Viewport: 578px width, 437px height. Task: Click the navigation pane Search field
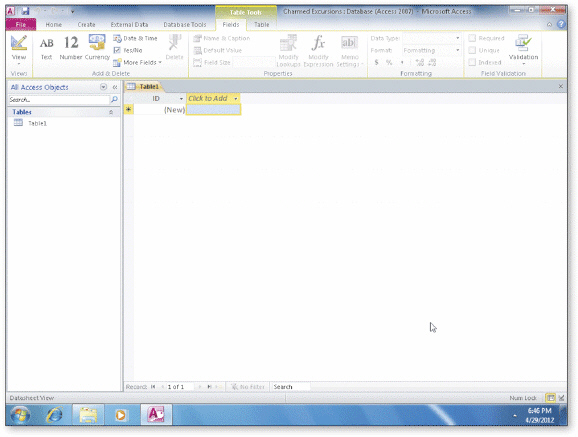click(x=59, y=100)
